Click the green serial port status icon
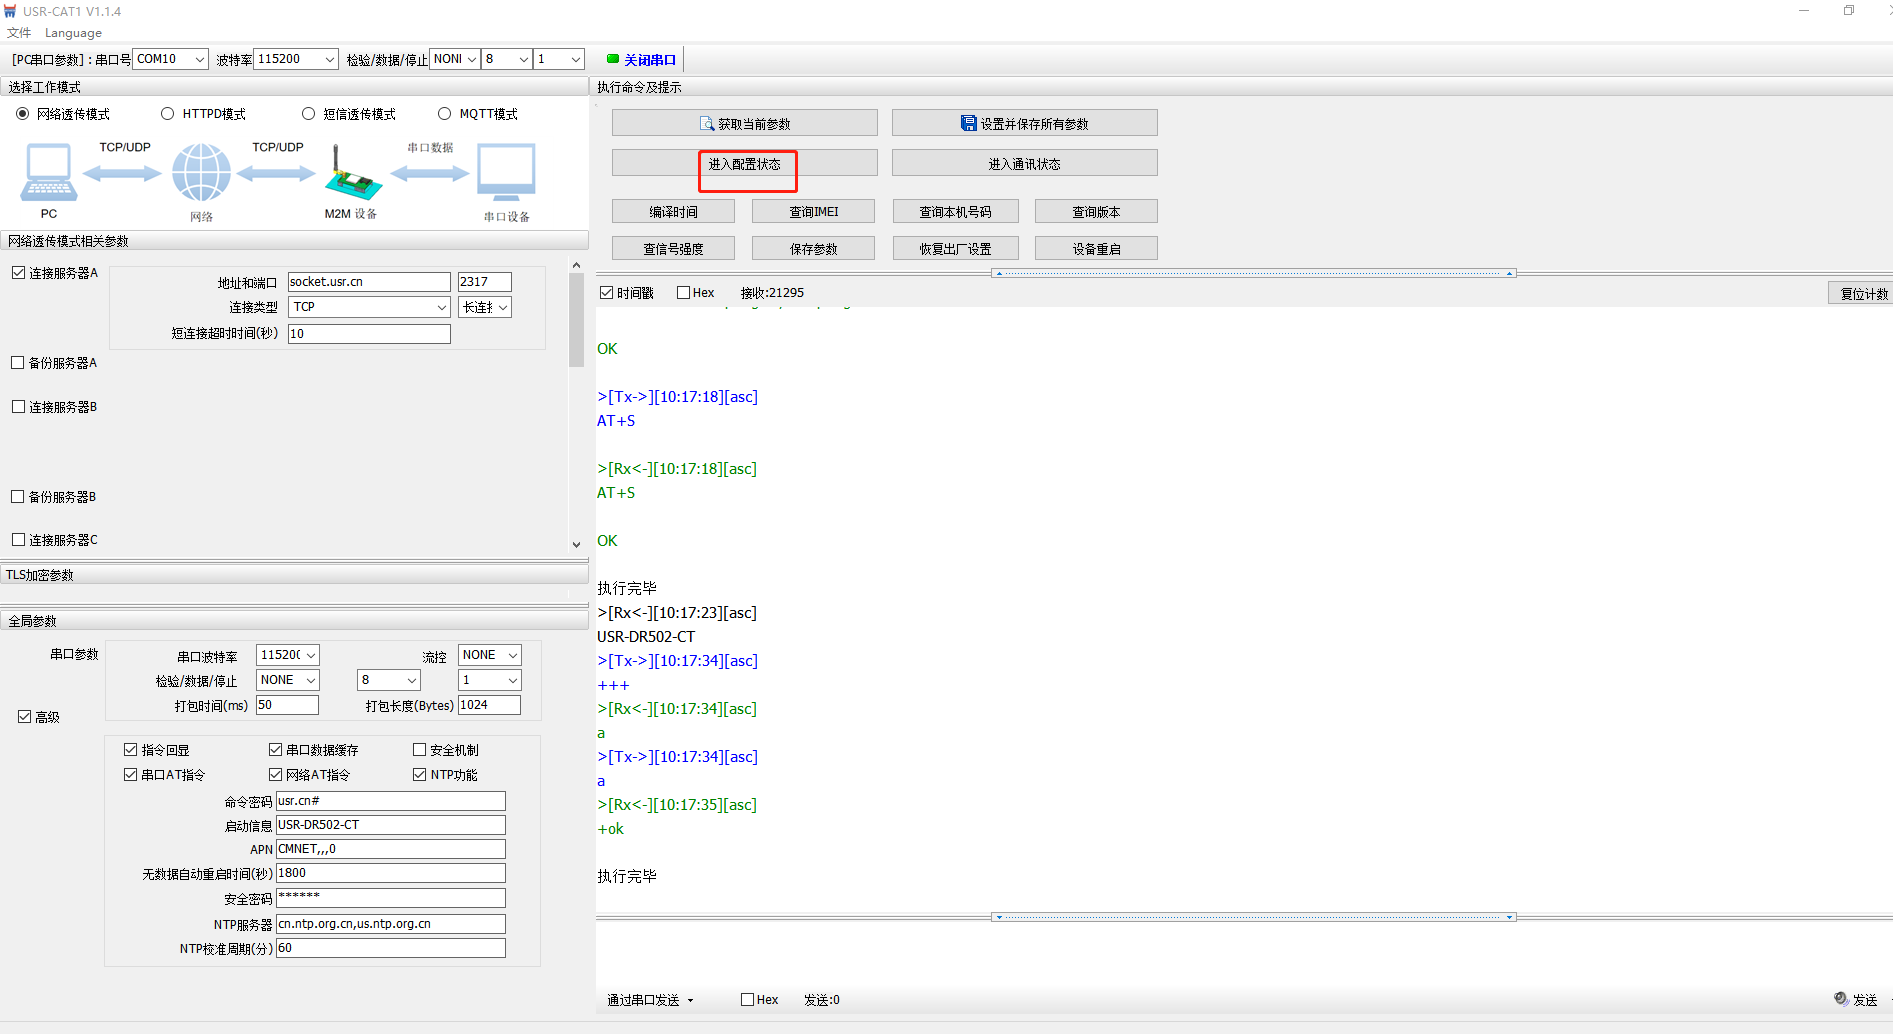1893x1034 pixels. click(613, 59)
